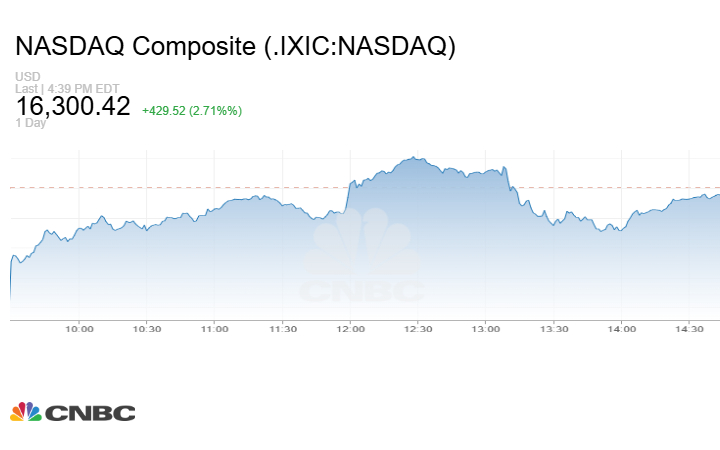720x450 pixels.
Task: Click the CNBC watermark in the chart
Action: click(x=361, y=257)
